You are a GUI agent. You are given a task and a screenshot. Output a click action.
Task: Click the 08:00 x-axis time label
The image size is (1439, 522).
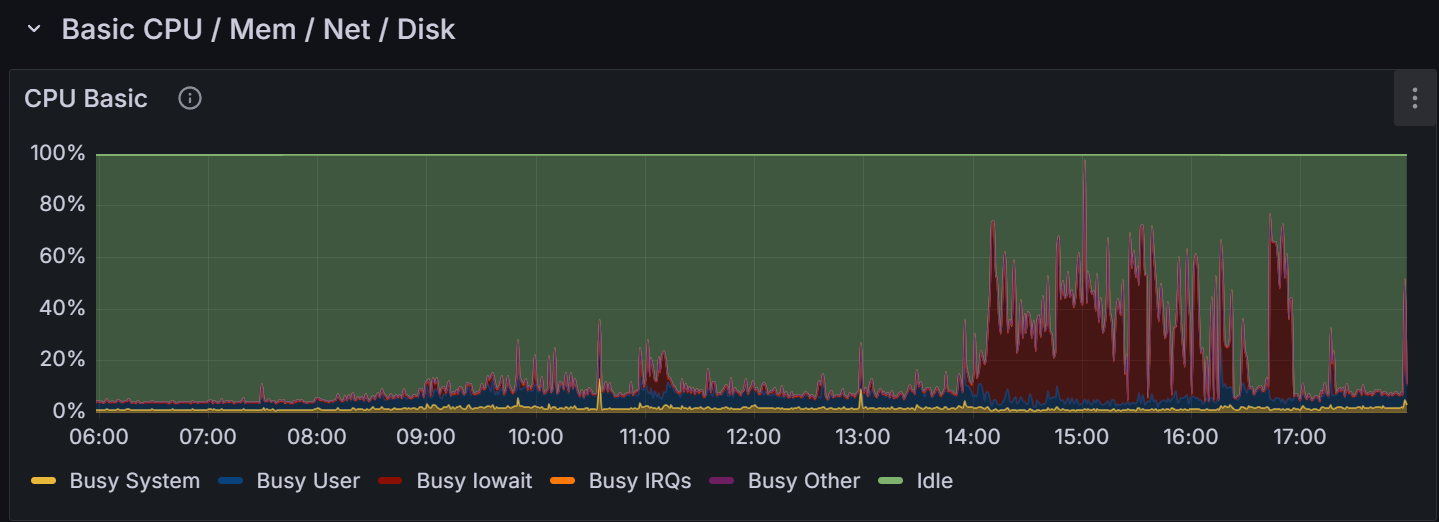point(317,437)
